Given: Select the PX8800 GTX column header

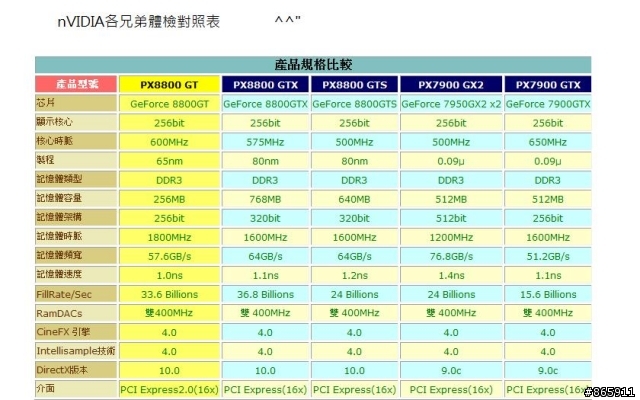Looking at the screenshot, I should coord(265,85).
